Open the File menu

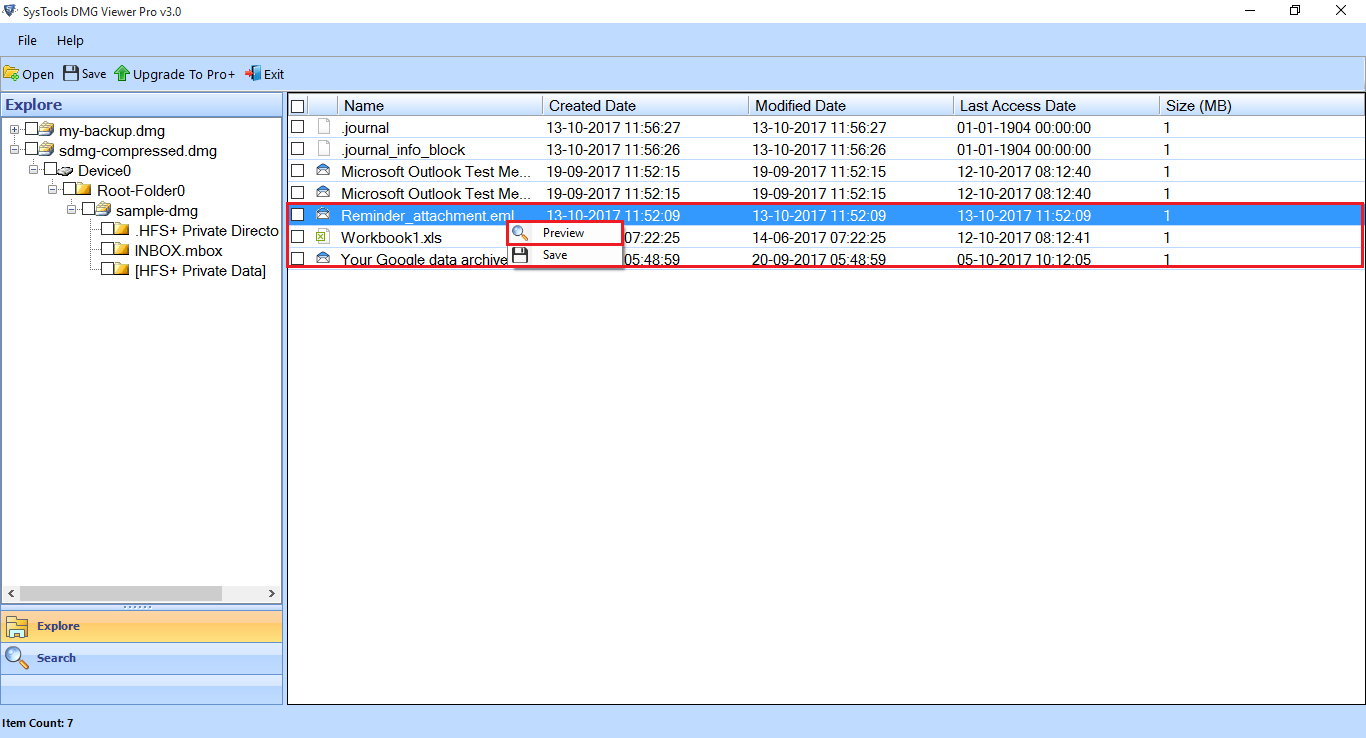tap(26, 40)
